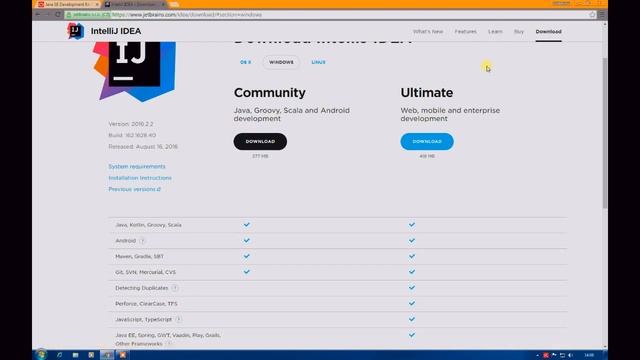Open the Previous versions link

pos(134,189)
